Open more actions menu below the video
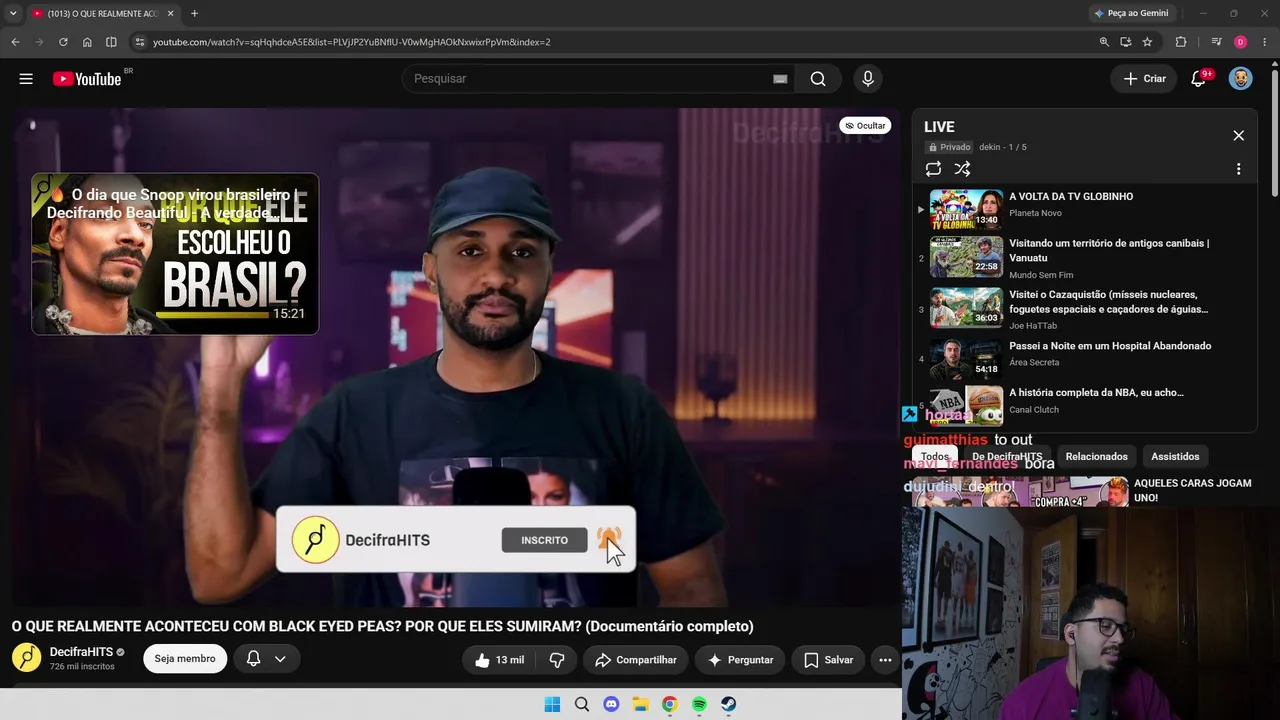 (x=885, y=660)
